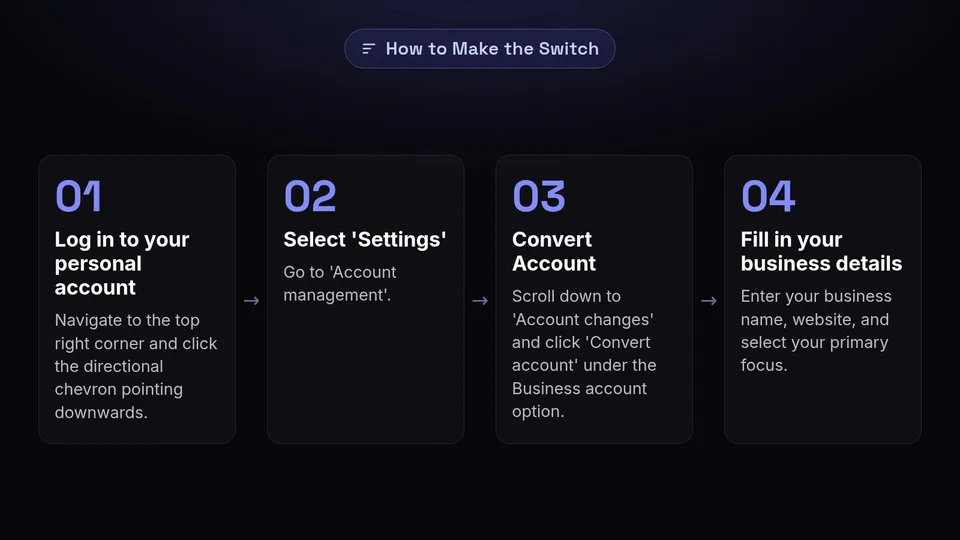960x540 pixels.
Task: Select the 'Fill in your business details' heading
Action: 821,251
